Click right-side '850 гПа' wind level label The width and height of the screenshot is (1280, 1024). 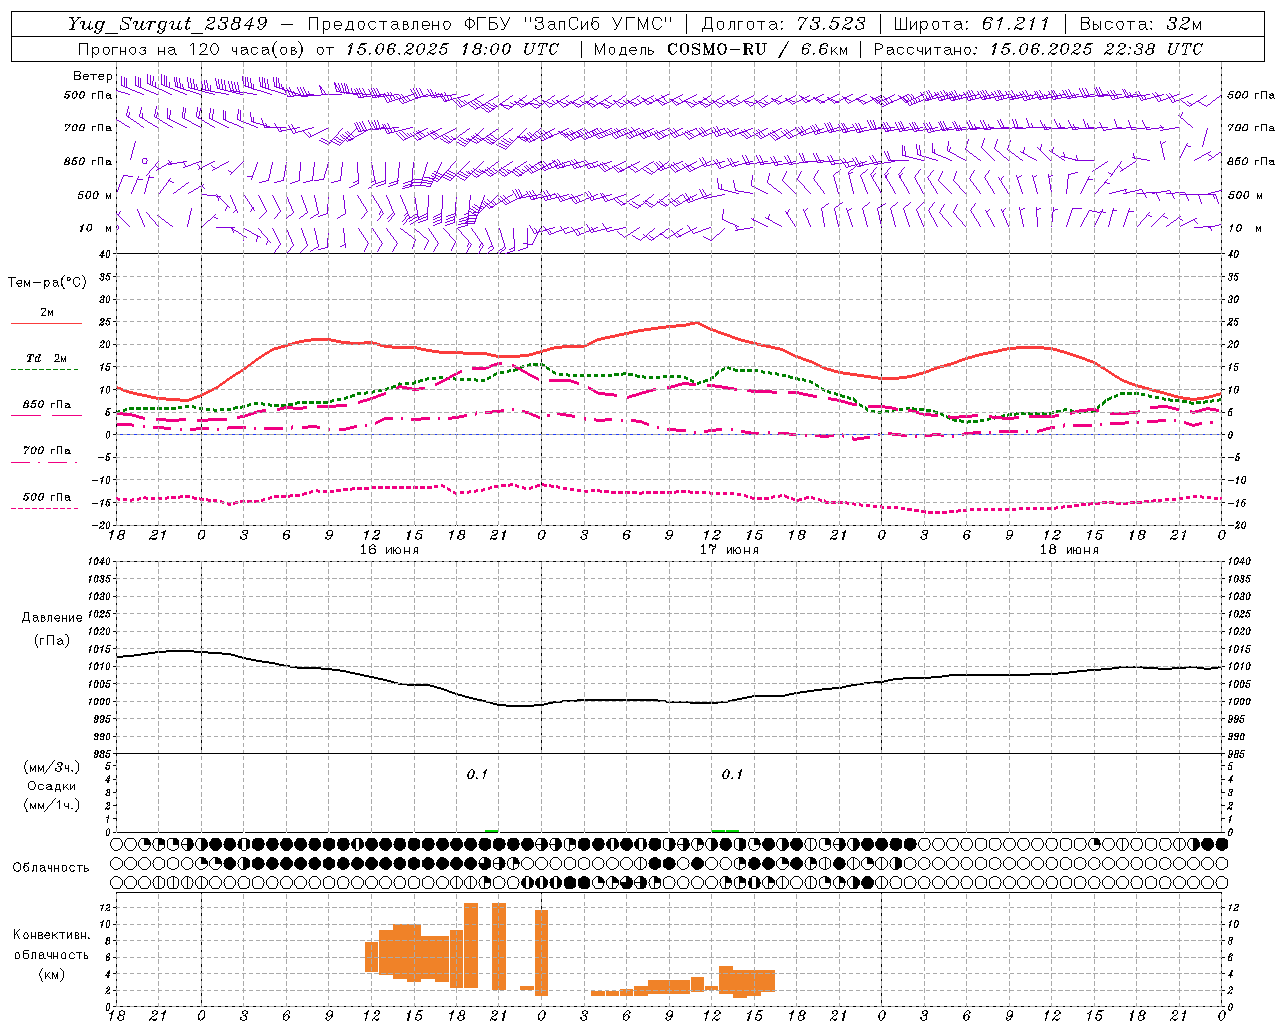pos(1251,161)
